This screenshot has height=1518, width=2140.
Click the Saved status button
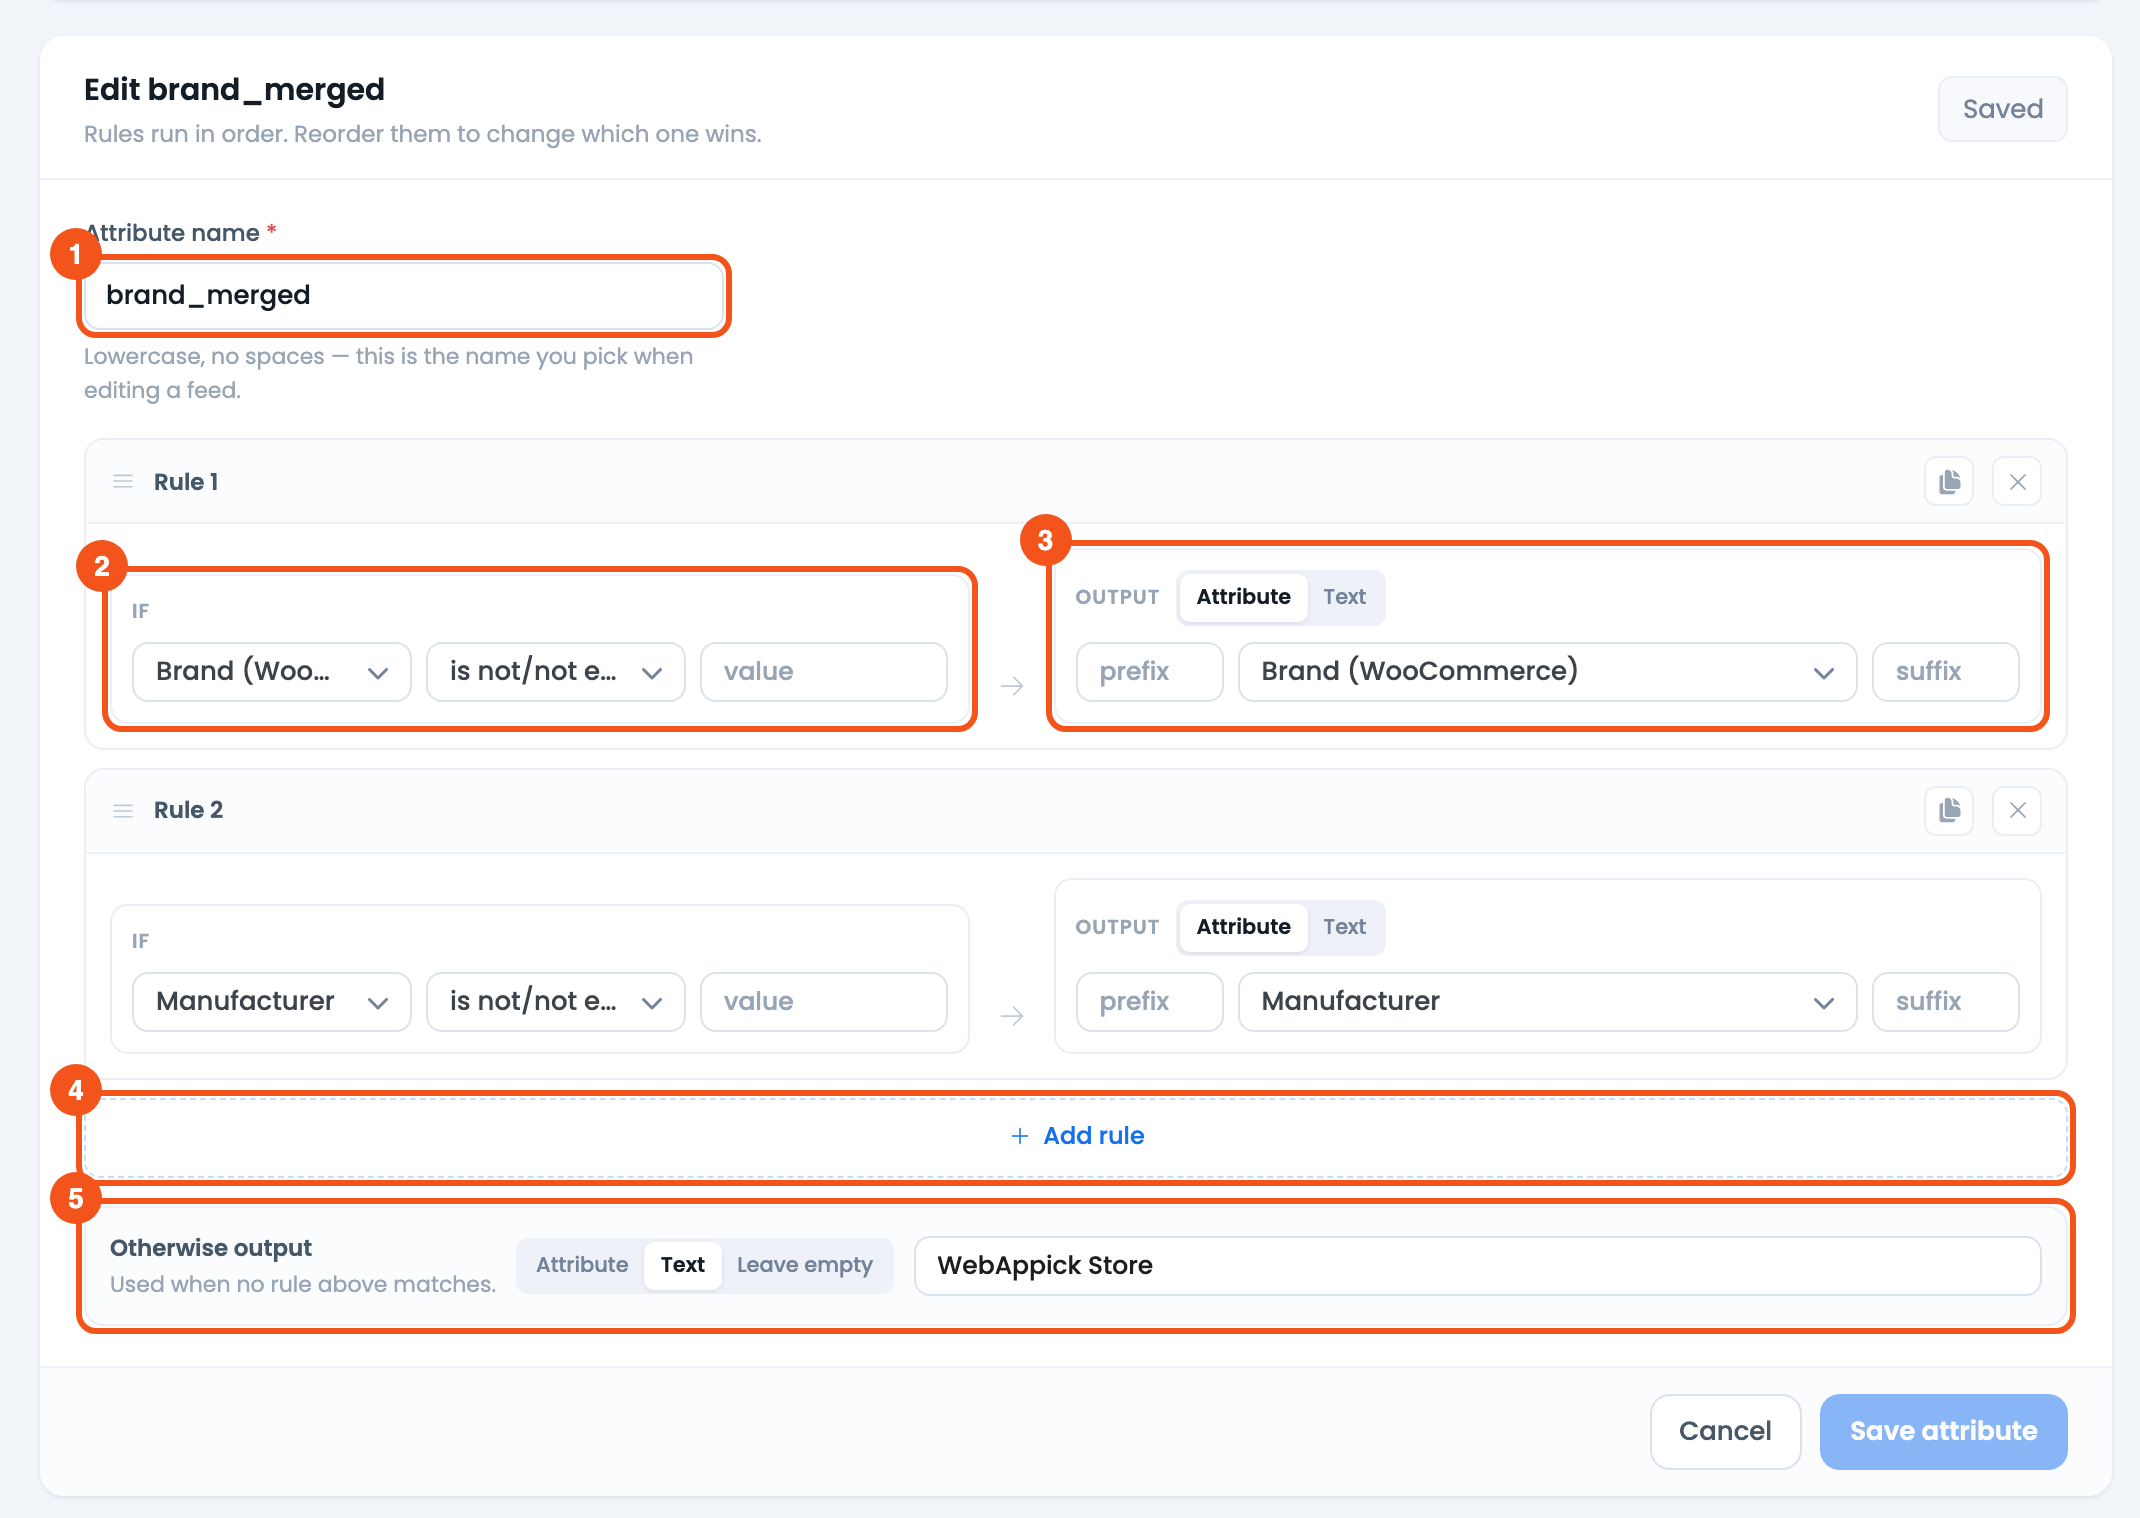tap(2002, 109)
